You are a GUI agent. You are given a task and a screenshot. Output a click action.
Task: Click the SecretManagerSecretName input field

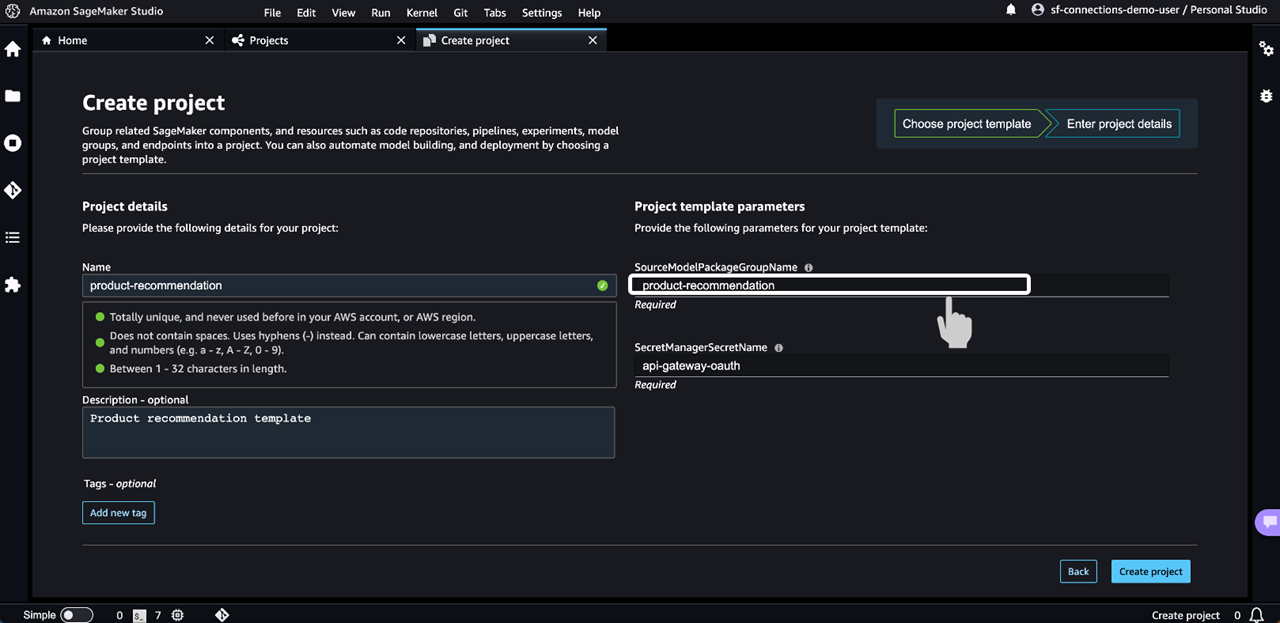901,366
